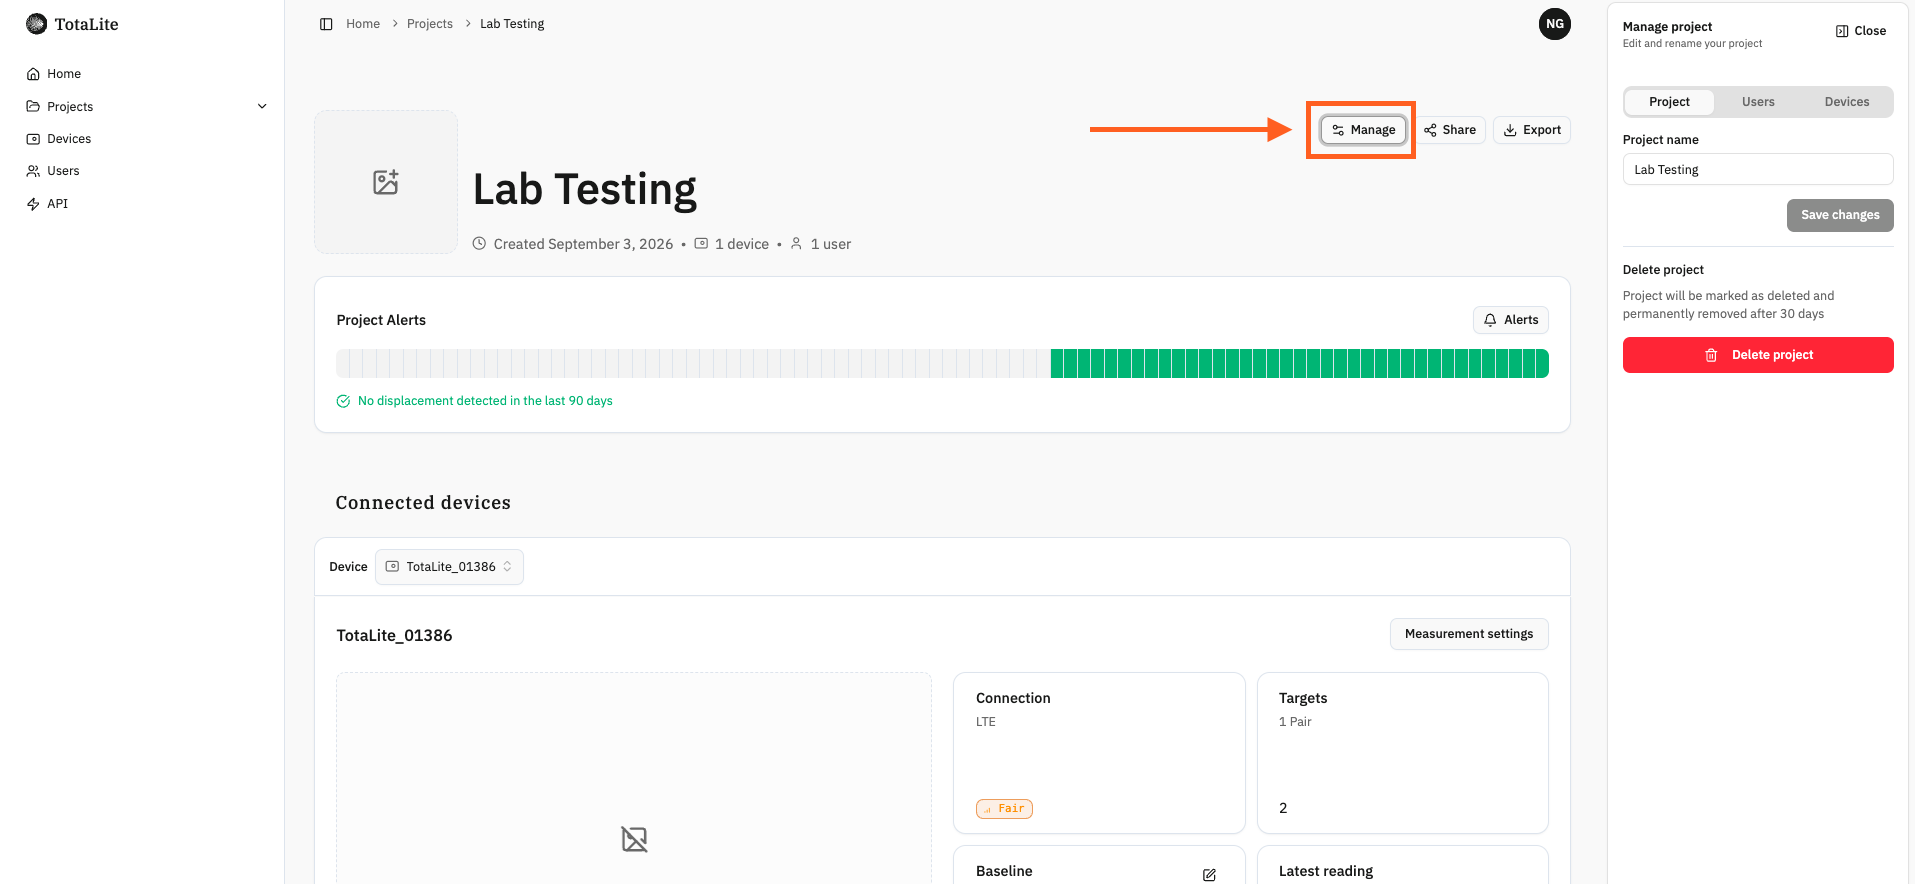Screen dimensions: 1915x884
Task: Click the missing device image icon
Action: point(634,839)
